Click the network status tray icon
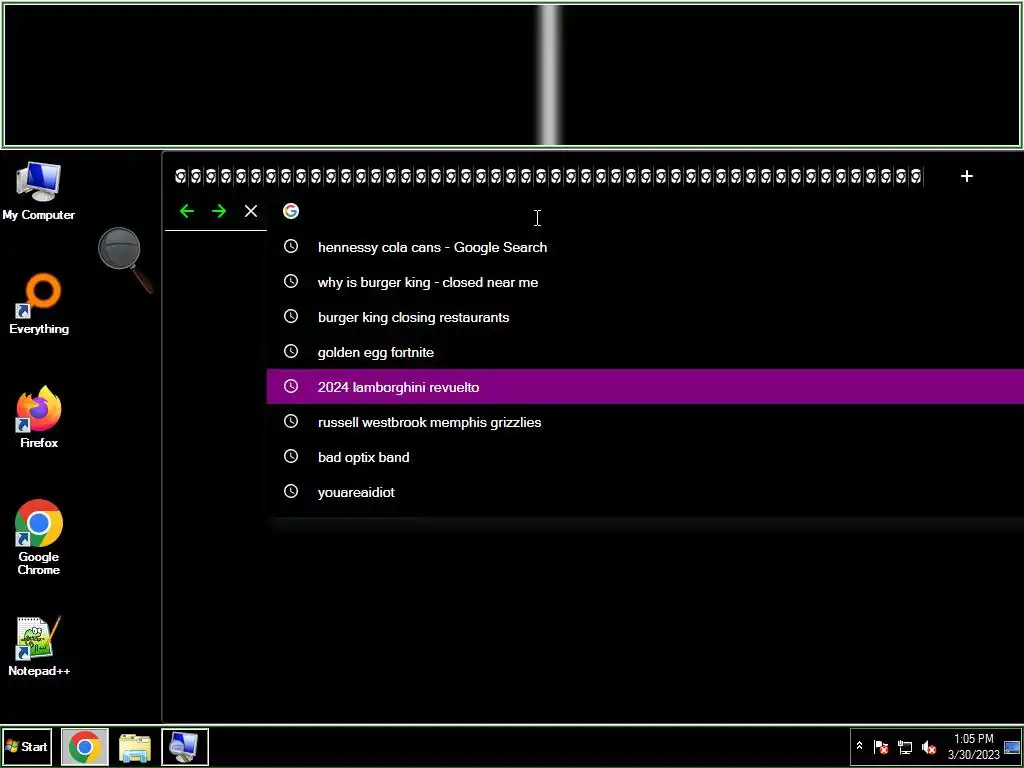Screen dimensions: 1024x768 904,747
